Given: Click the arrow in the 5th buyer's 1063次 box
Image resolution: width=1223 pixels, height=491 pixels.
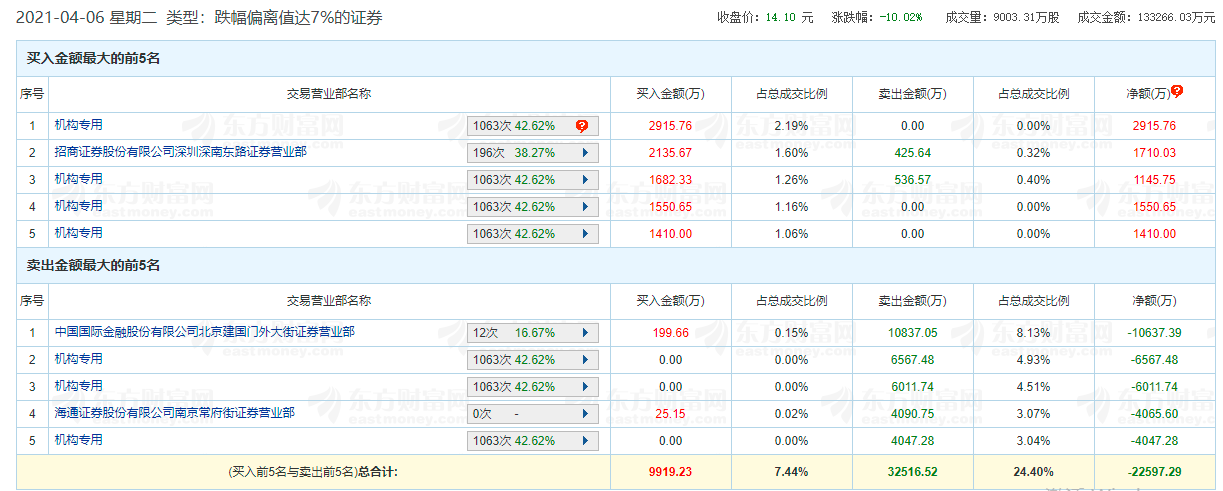Looking at the screenshot, I should 584,234.
